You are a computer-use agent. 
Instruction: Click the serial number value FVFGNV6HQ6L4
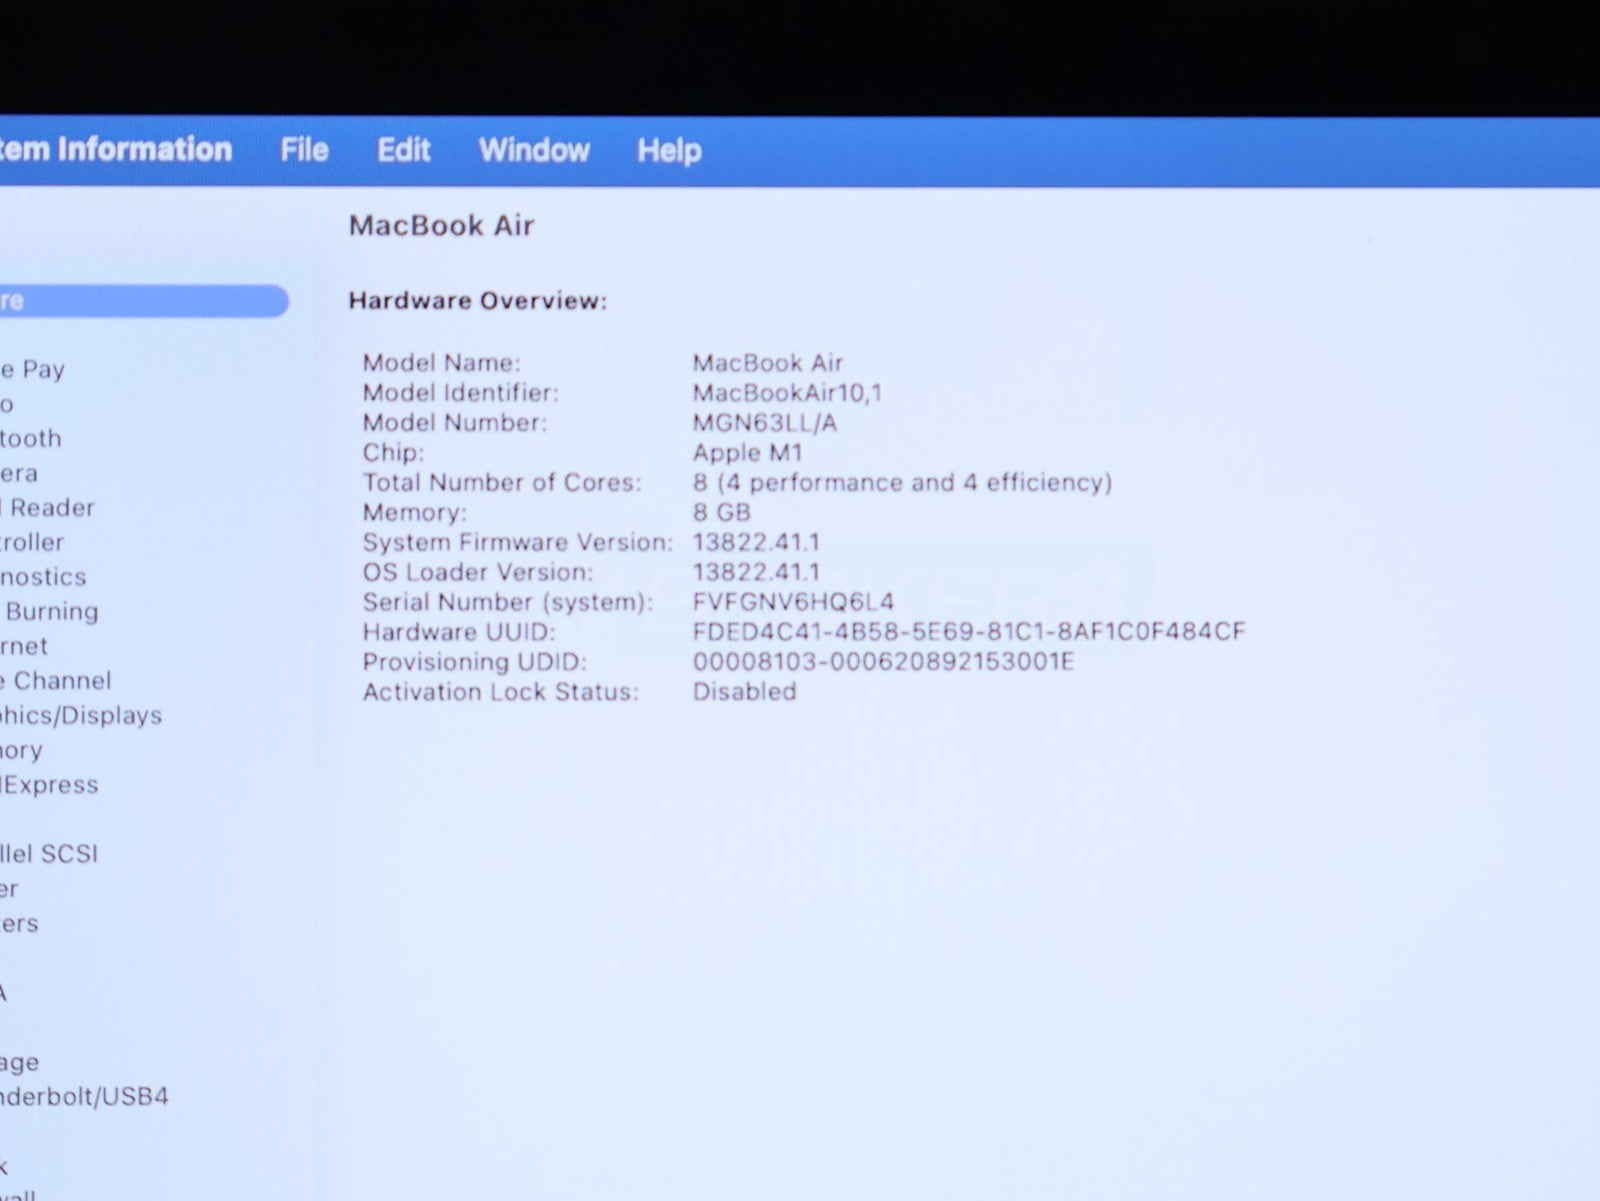793,602
